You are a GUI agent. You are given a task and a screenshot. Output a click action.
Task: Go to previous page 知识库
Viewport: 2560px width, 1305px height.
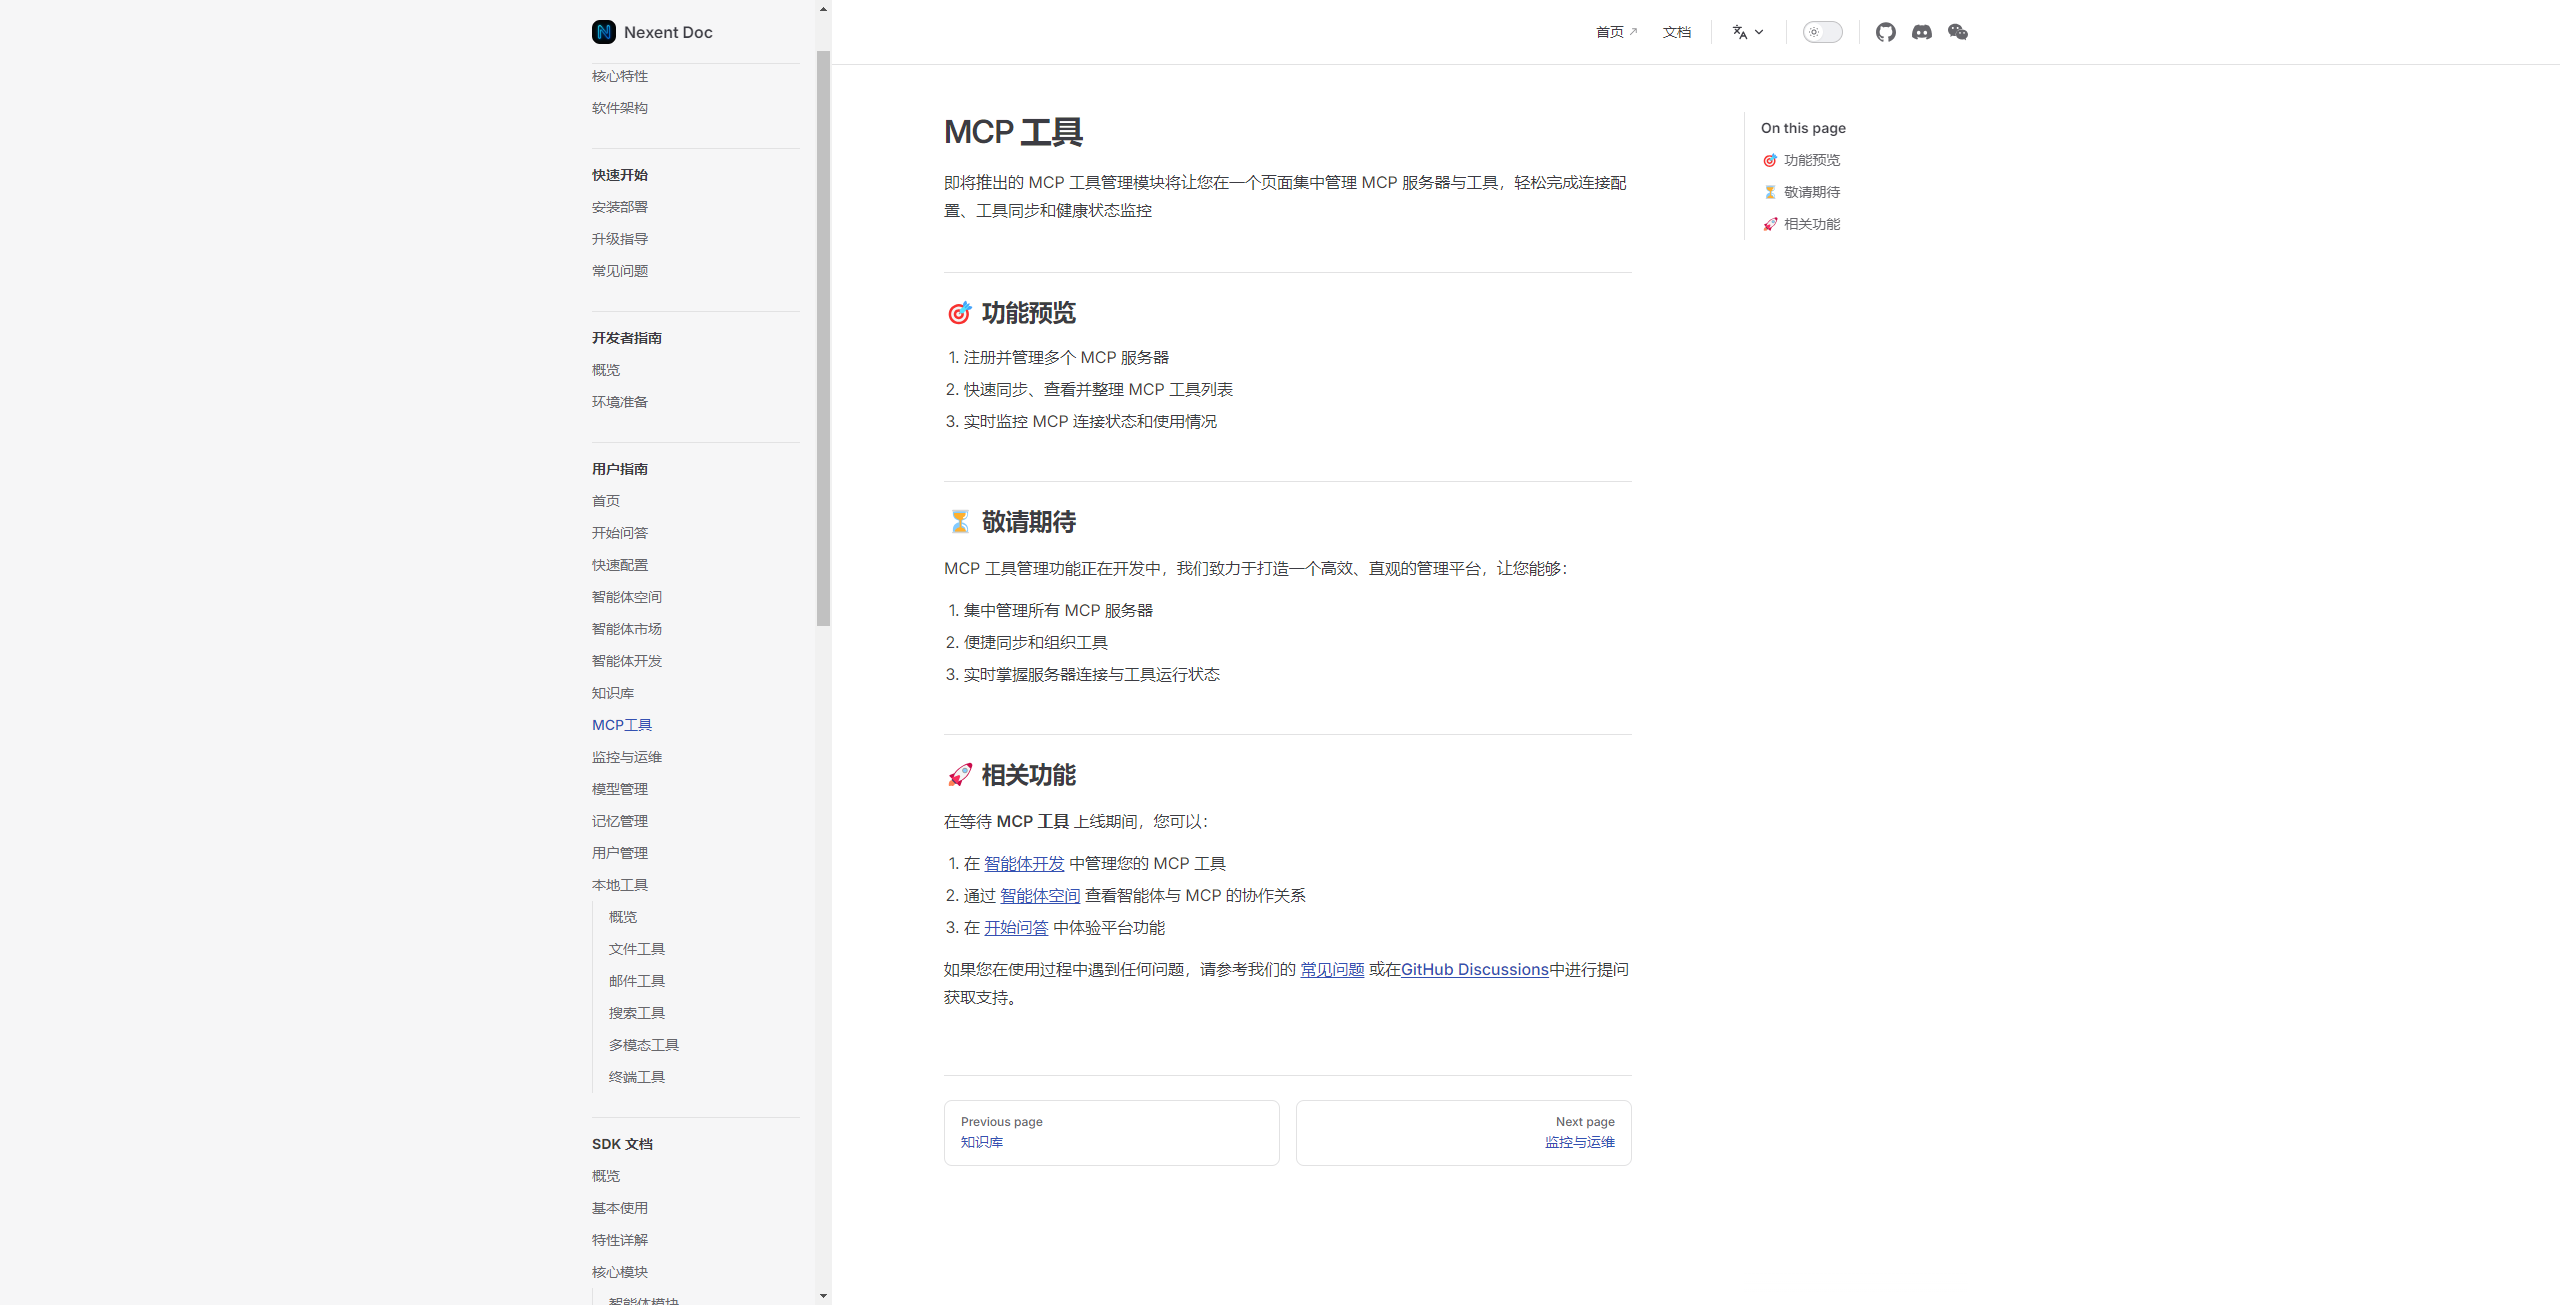[x=981, y=1142]
